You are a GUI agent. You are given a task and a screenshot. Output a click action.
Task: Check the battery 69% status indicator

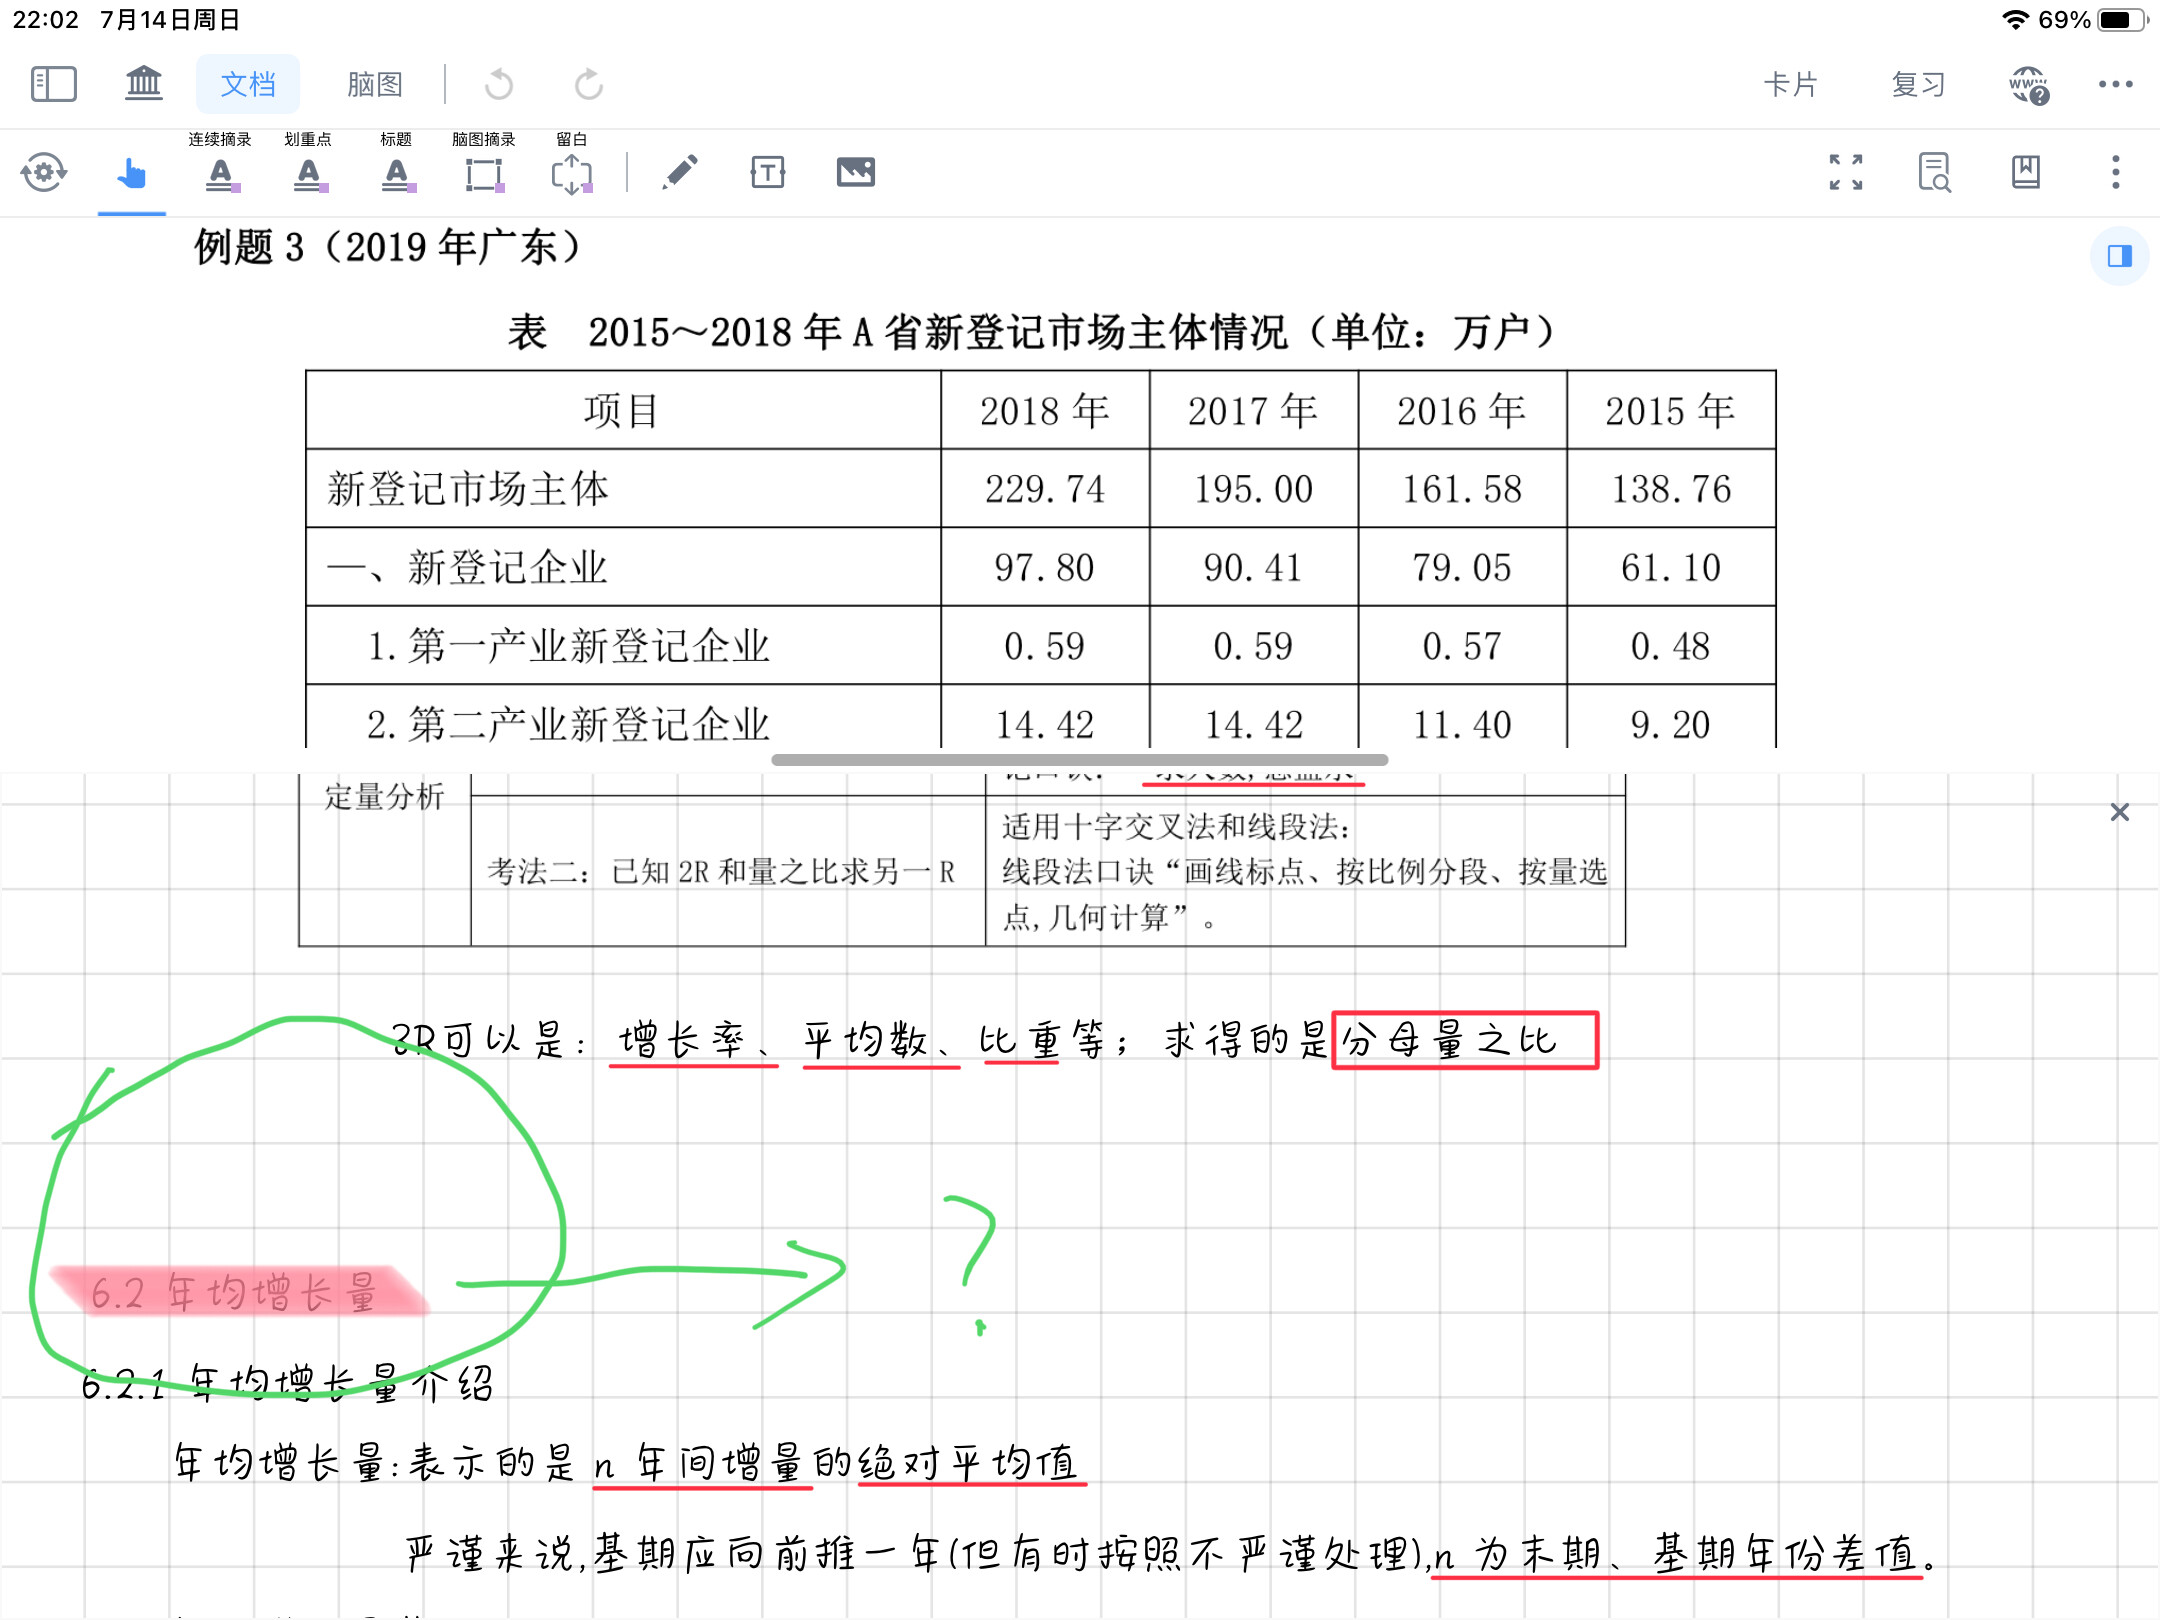tap(2094, 20)
